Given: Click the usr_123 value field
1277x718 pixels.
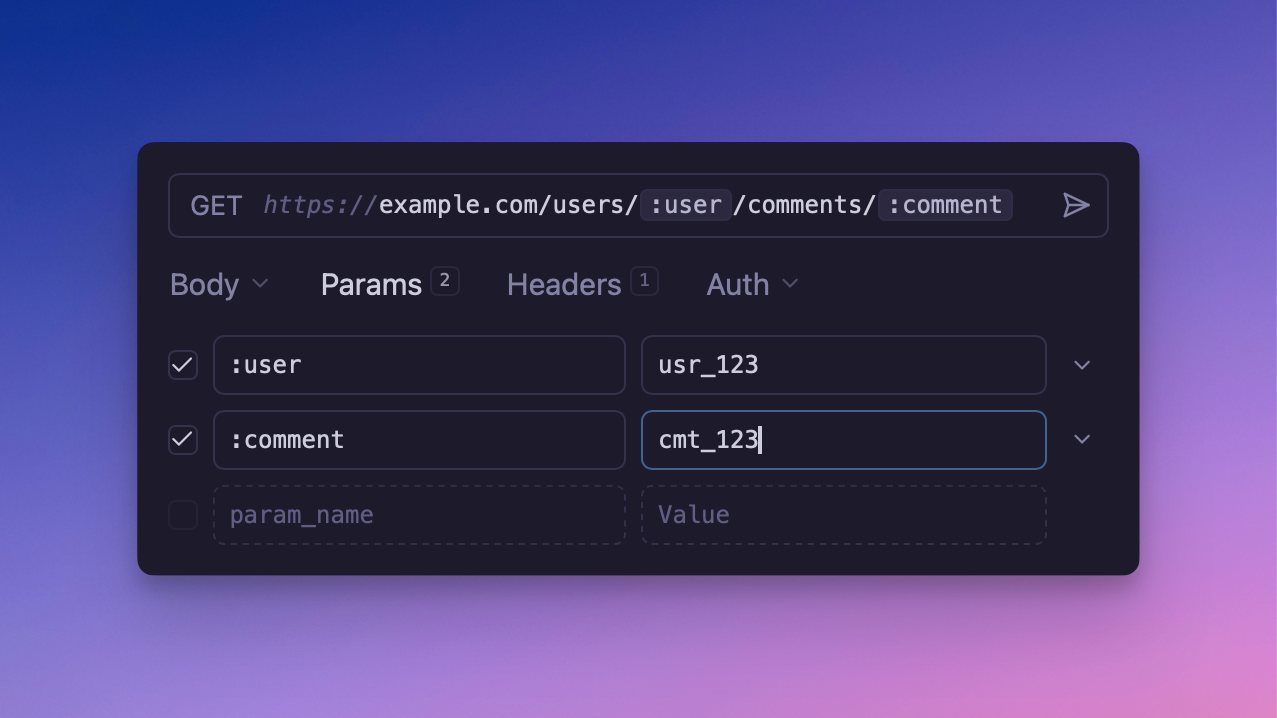Looking at the screenshot, I should (x=843, y=365).
